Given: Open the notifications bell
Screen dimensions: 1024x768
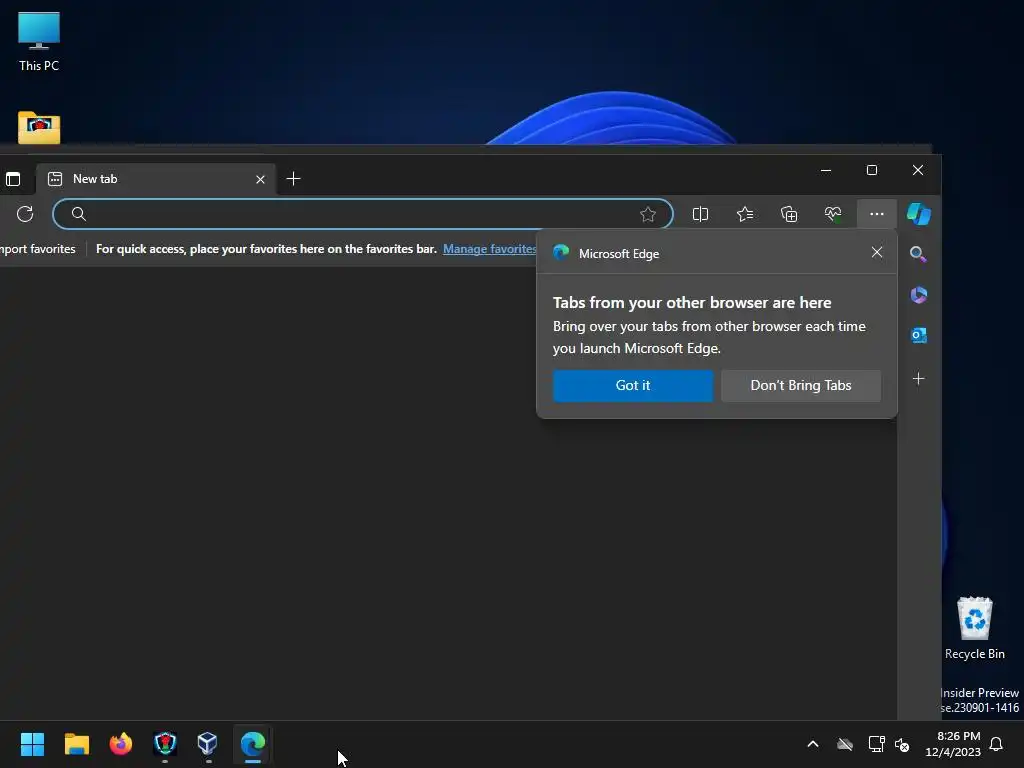Looking at the screenshot, I should click(x=997, y=744).
